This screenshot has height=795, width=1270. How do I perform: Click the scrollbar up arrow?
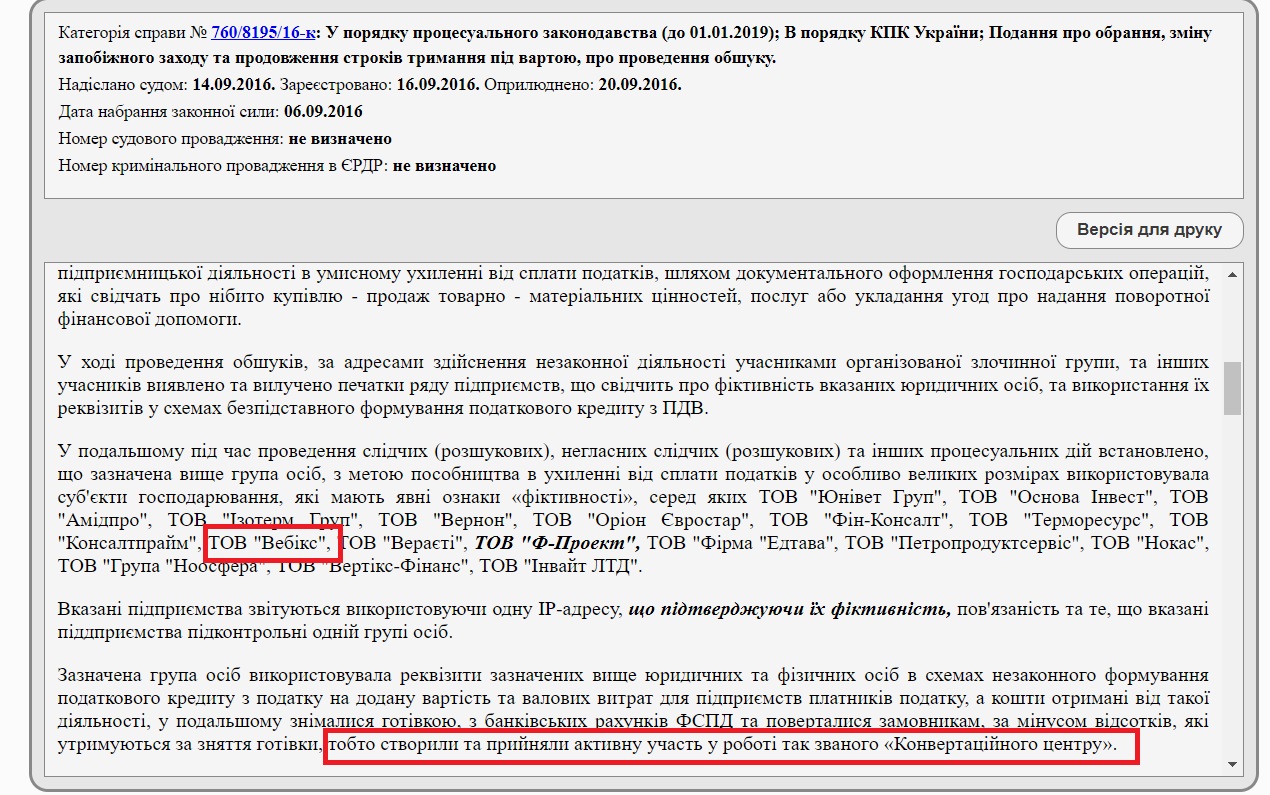1232,273
